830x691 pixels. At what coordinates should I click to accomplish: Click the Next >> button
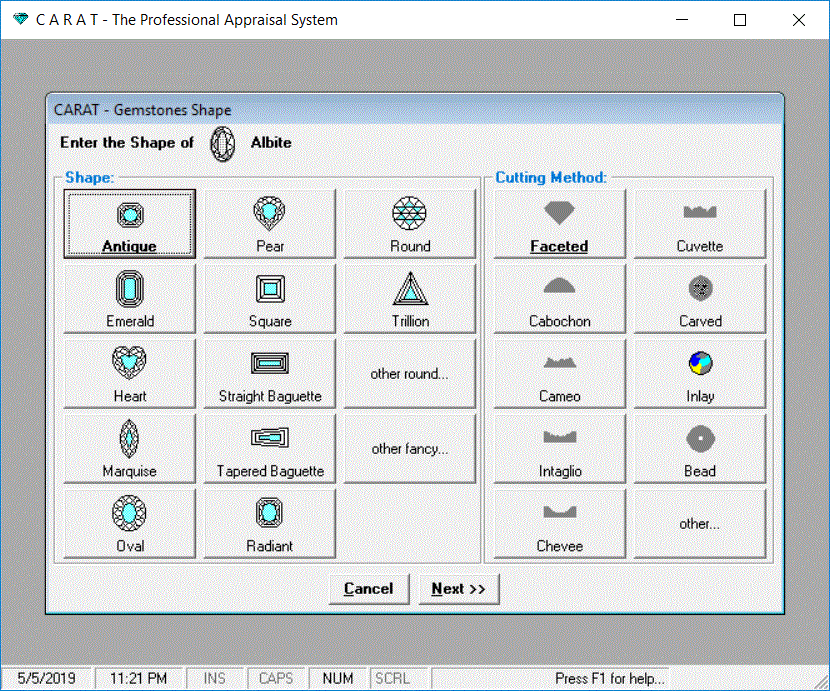[459, 589]
